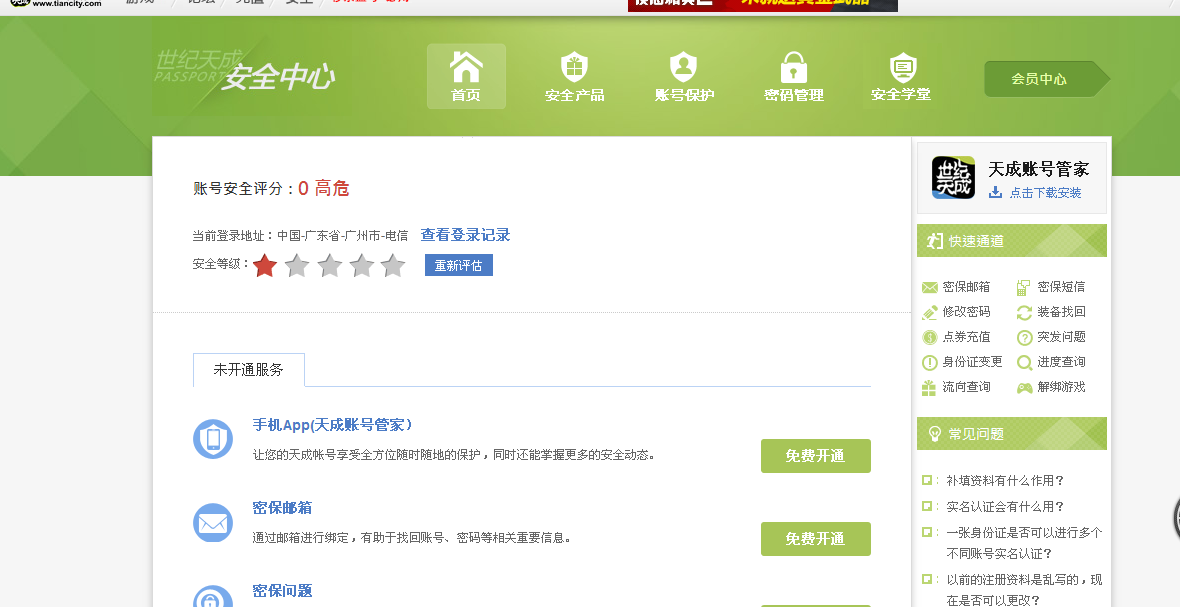Open 流向查询 quick link
Viewport: 1180px width, 607px height.
tap(966, 387)
